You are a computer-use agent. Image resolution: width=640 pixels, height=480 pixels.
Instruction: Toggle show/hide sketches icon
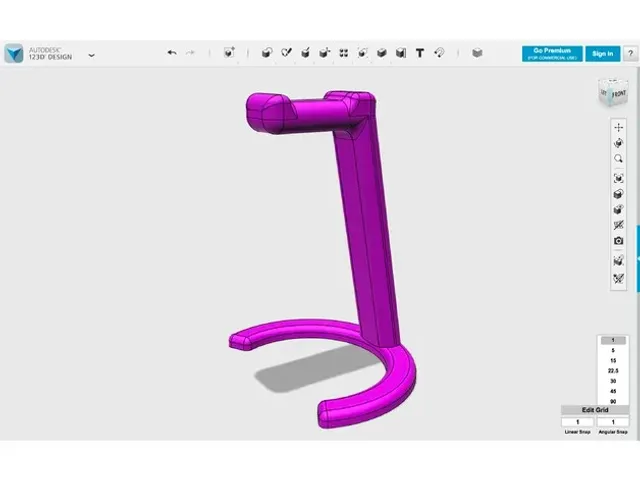(618, 225)
